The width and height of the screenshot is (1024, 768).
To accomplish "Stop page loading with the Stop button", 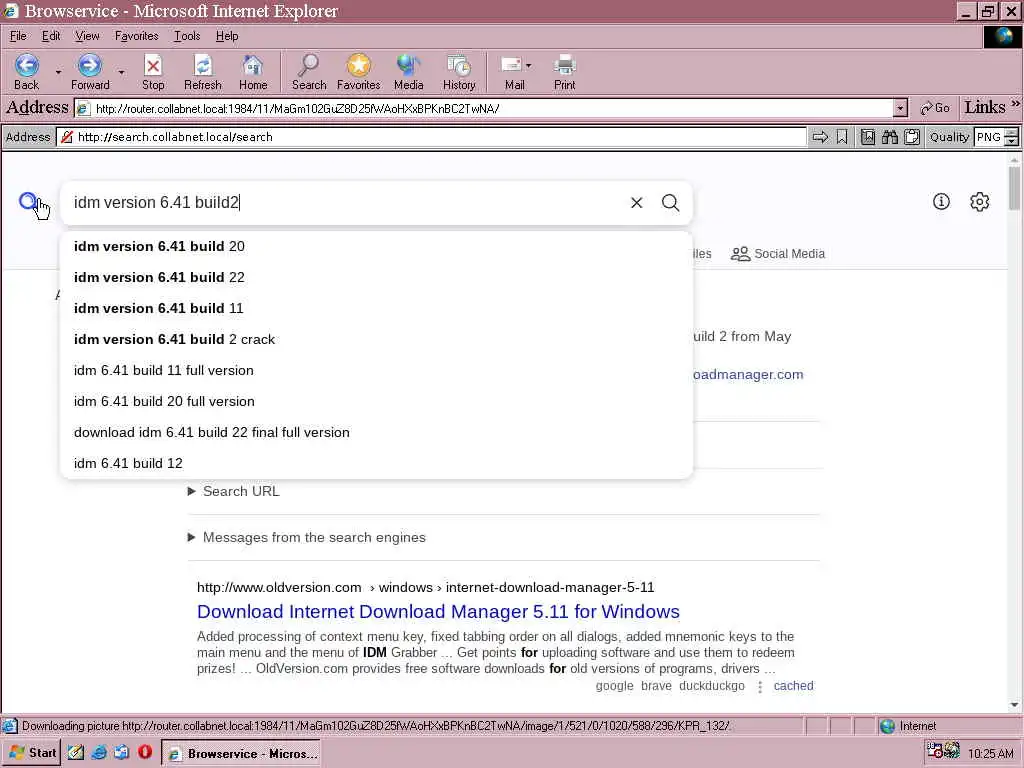I will [x=153, y=72].
